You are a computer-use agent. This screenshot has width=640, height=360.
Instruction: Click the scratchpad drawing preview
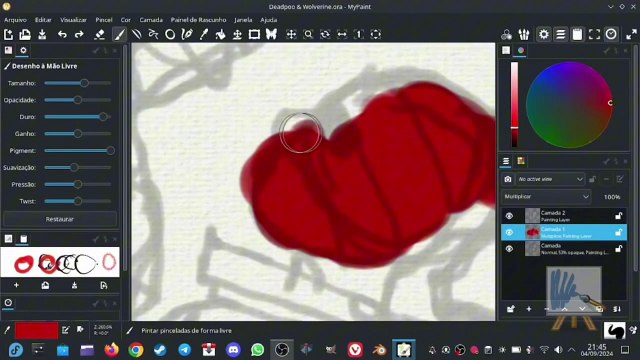pyautogui.click(x=60, y=262)
